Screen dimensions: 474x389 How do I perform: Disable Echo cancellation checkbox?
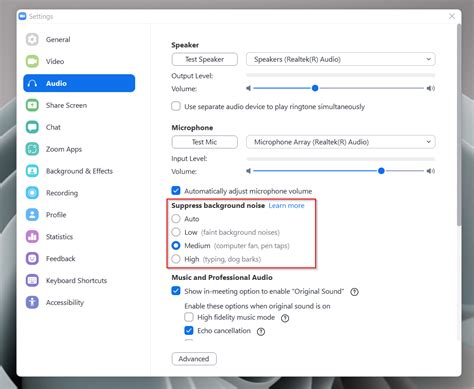click(189, 330)
